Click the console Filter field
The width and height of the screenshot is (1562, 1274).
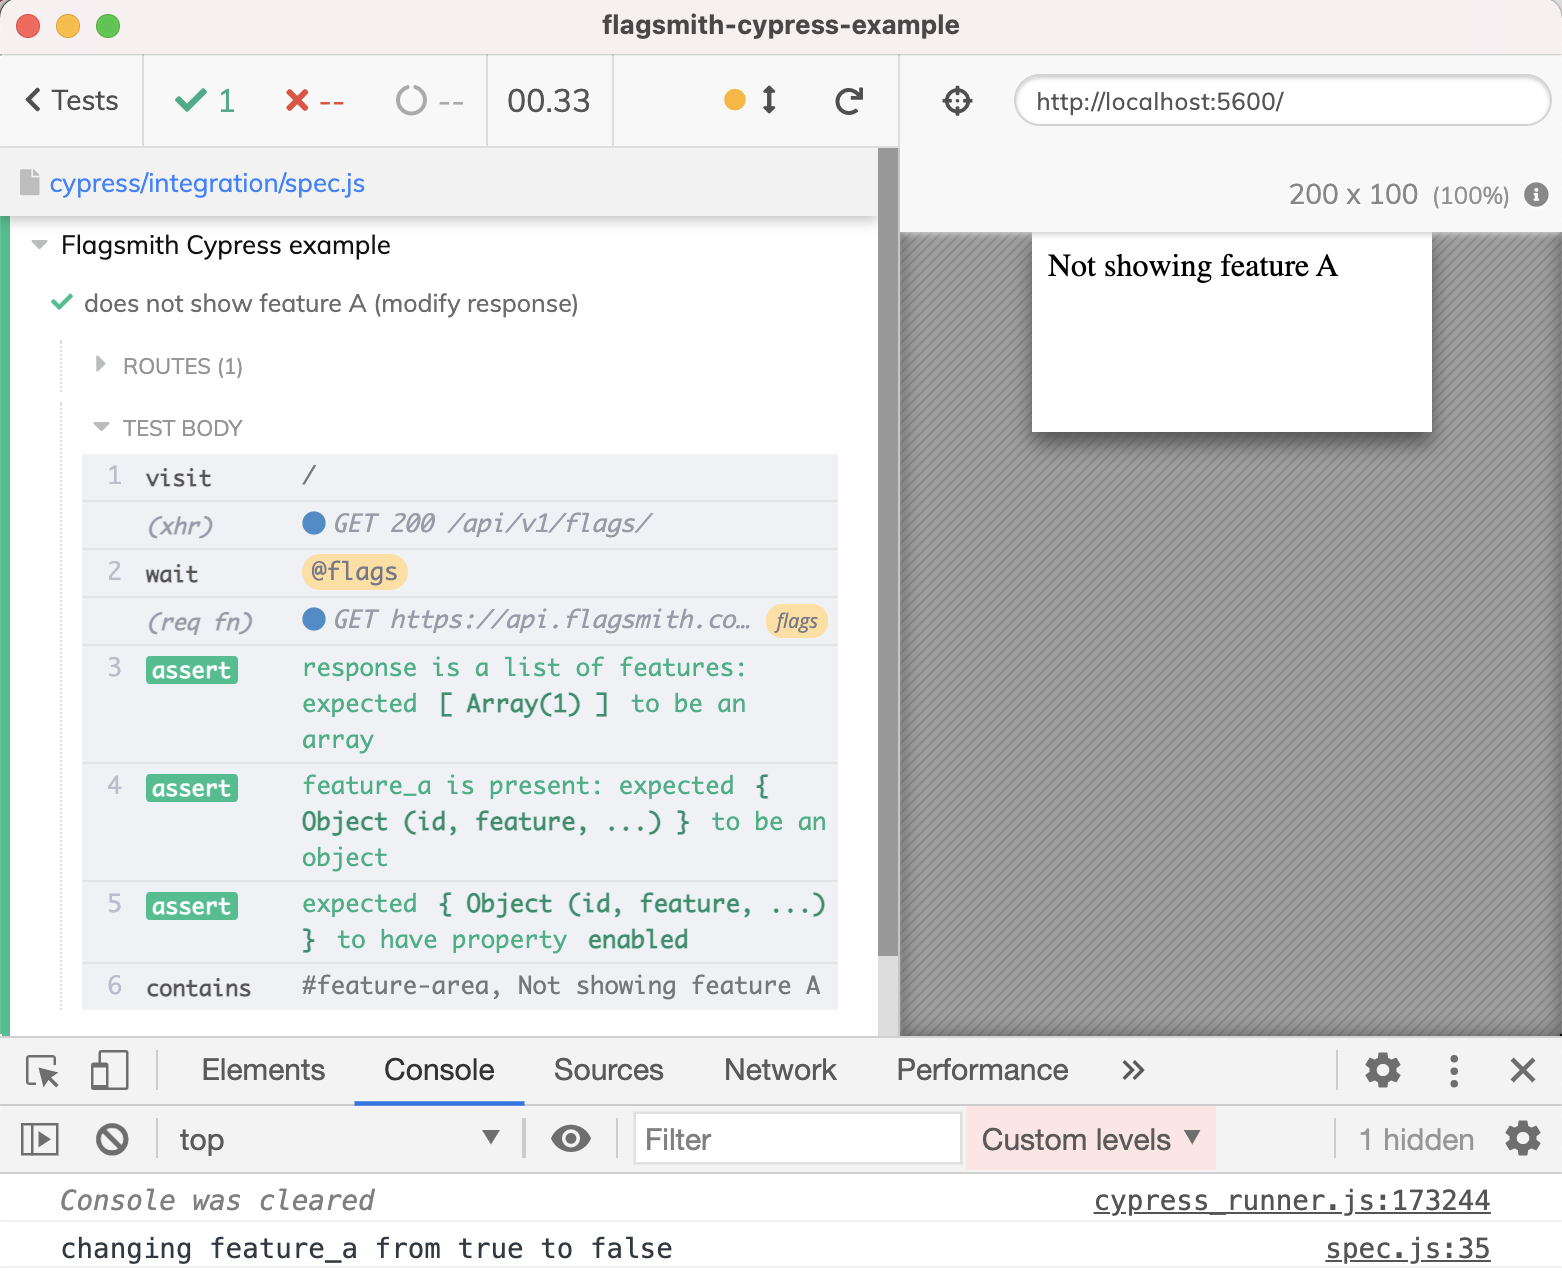(x=797, y=1139)
